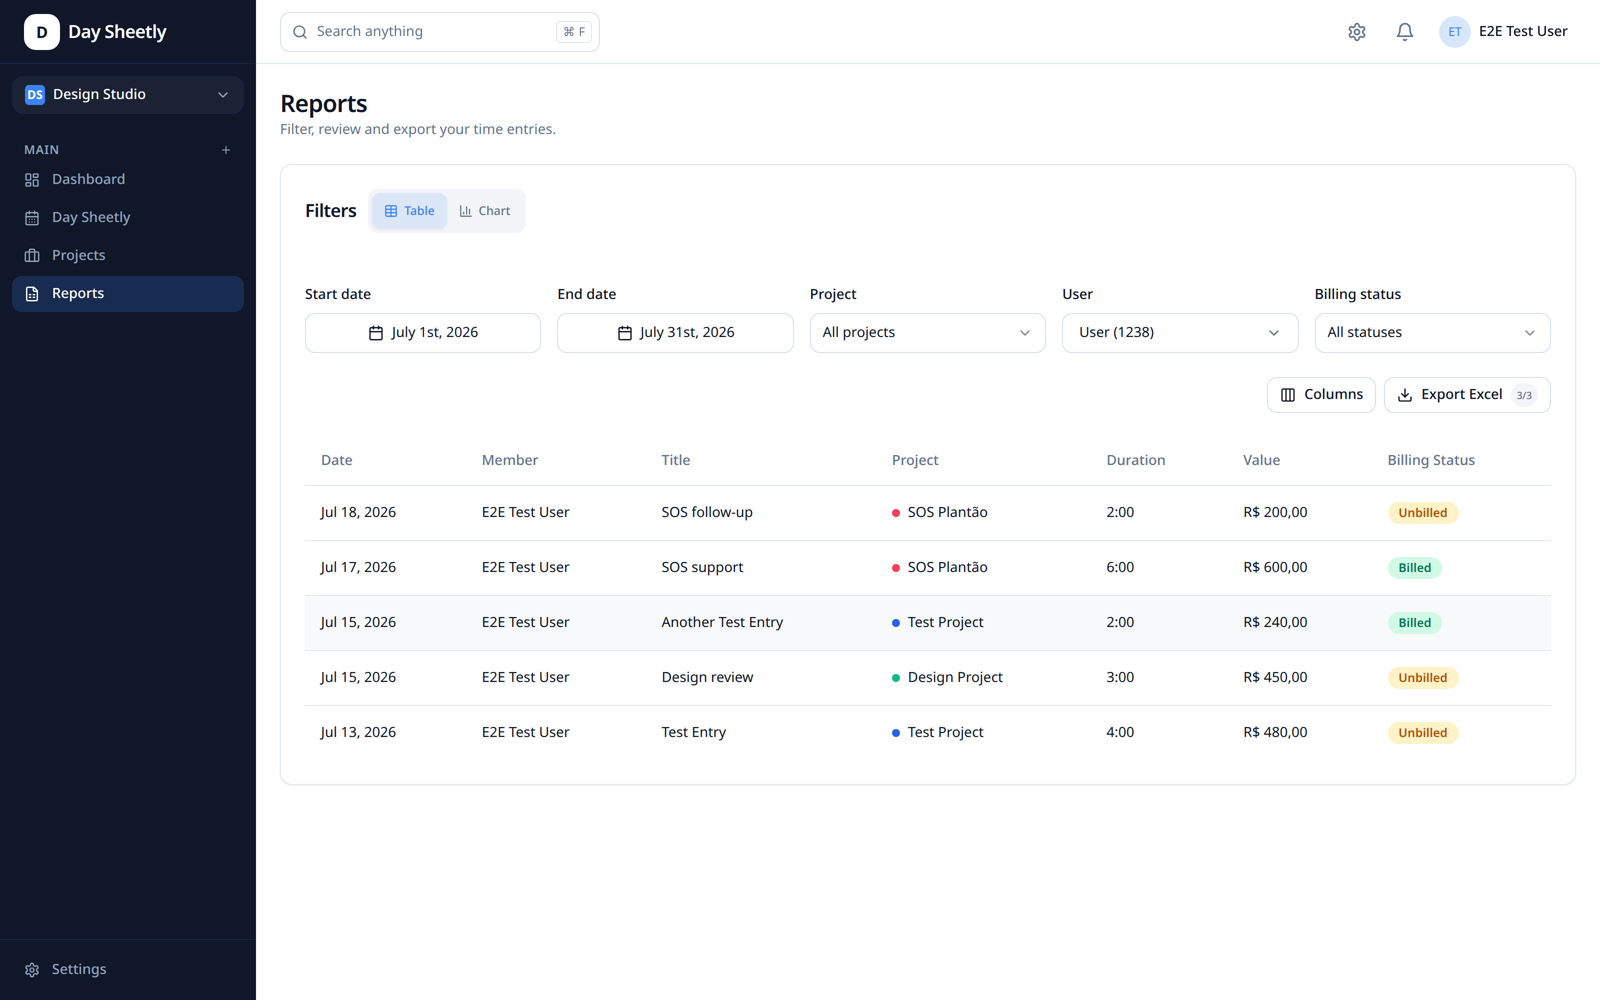Select the Design review title

[x=707, y=678]
